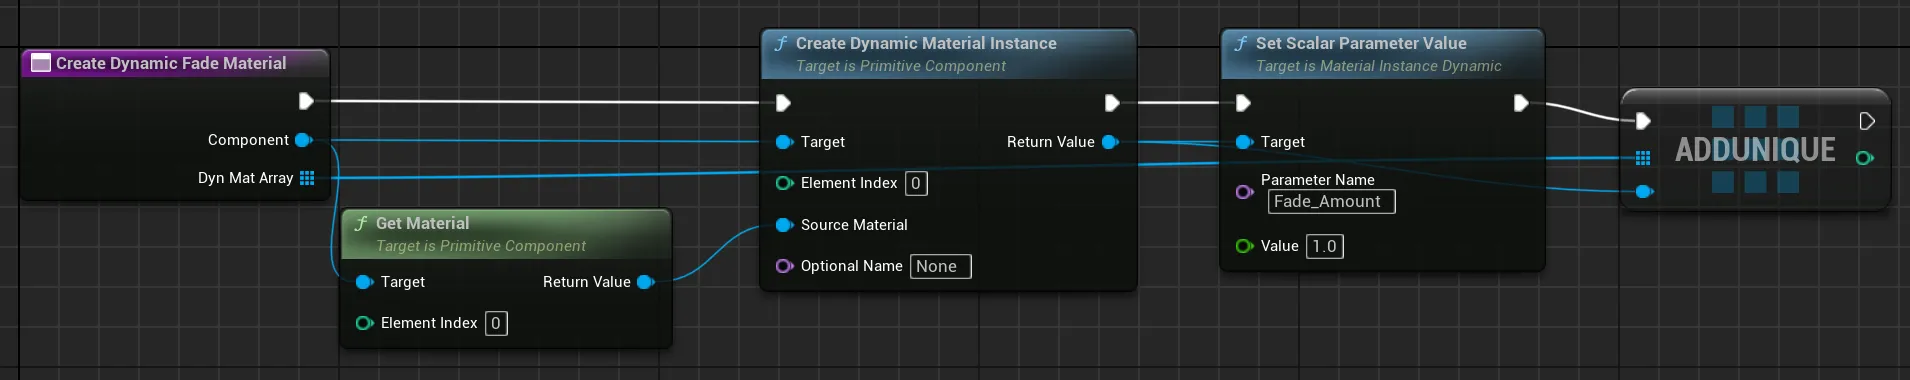Viewport: 1910px width, 380px height.
Task: Click the Optional Name pin
Action: tap(784, 266)
